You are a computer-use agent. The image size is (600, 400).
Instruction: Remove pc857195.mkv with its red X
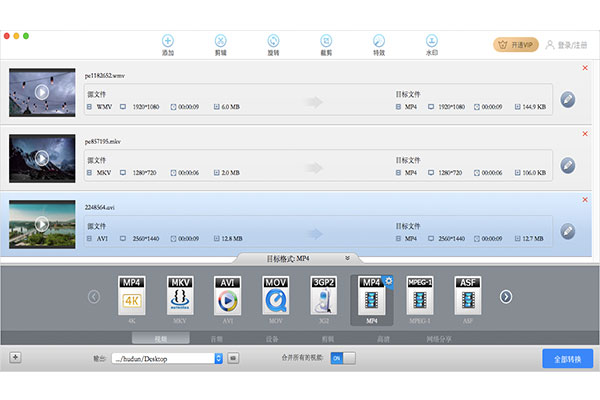(x=585, y=133)
